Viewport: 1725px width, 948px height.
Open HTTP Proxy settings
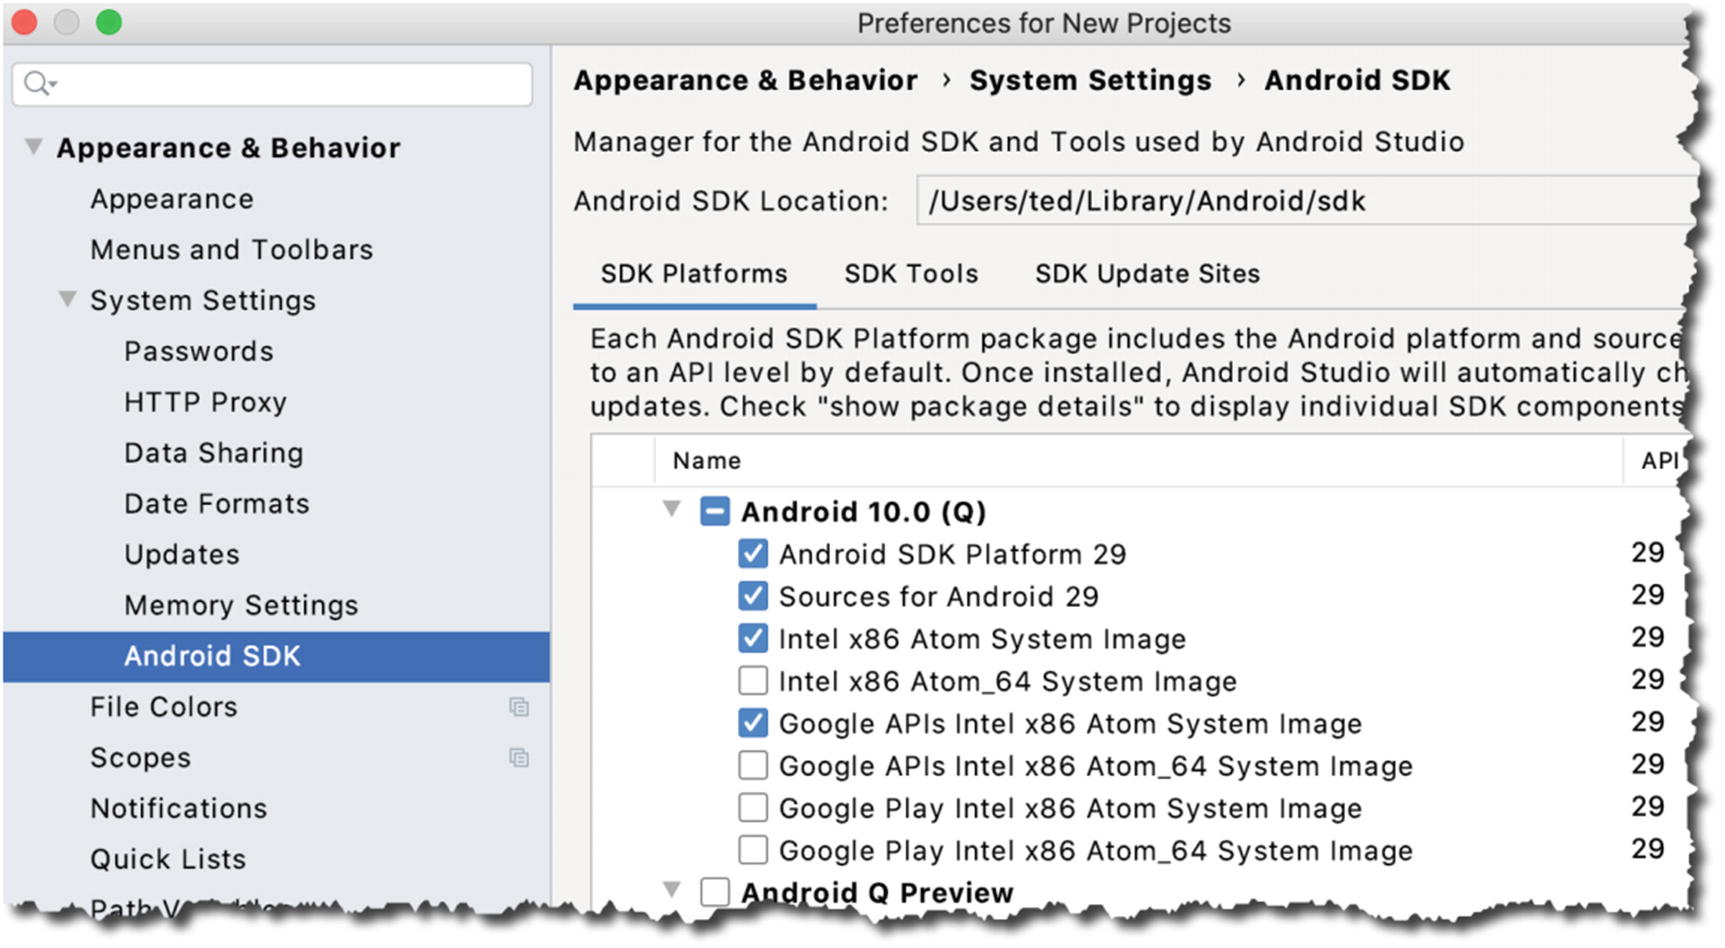[x=206, y=402]
